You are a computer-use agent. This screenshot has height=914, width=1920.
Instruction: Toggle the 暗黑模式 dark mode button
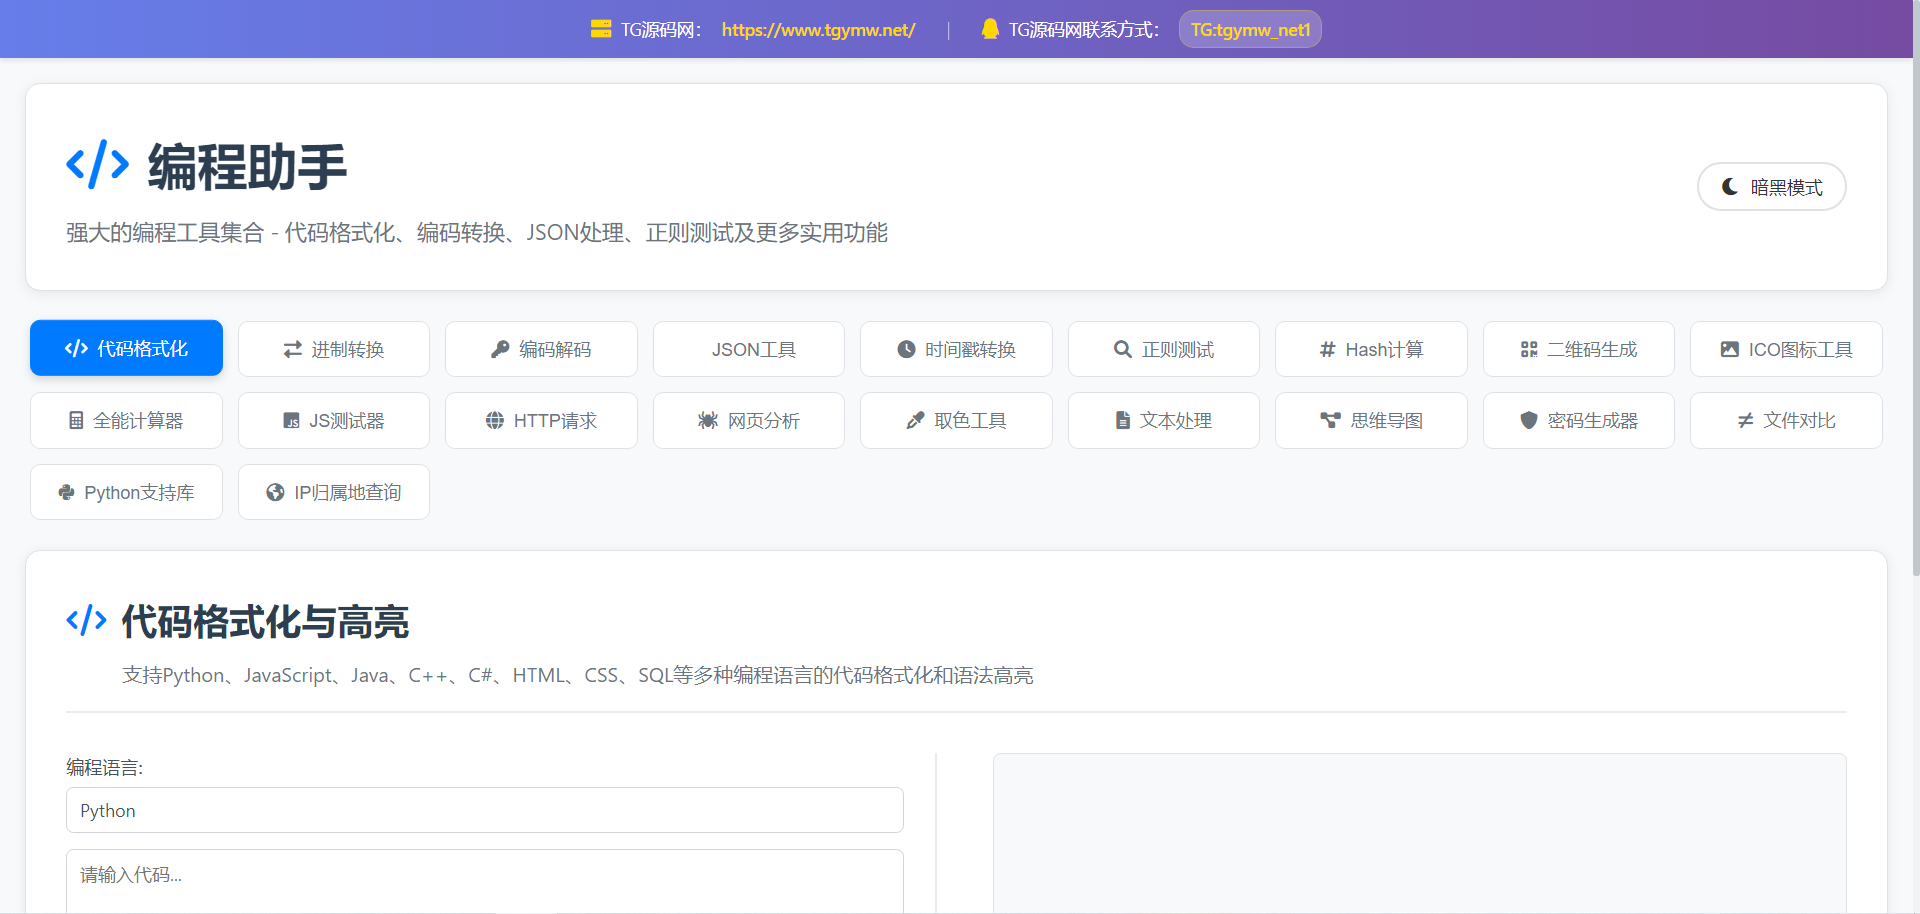click(1771, 187)
